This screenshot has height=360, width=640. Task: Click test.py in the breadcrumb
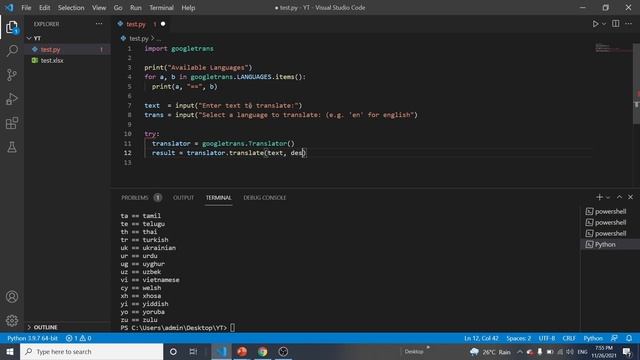[x=139, y=38]
